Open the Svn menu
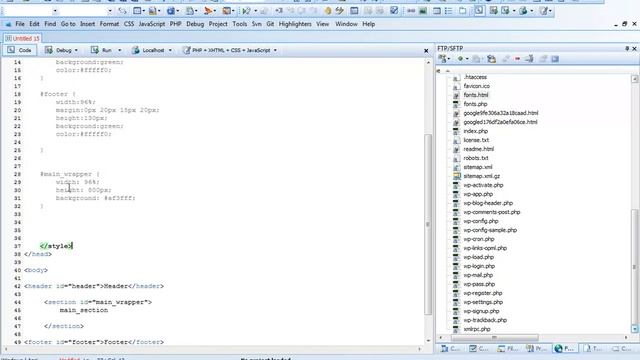This screenshot has height=360, width=640. (x=256, y=24)
